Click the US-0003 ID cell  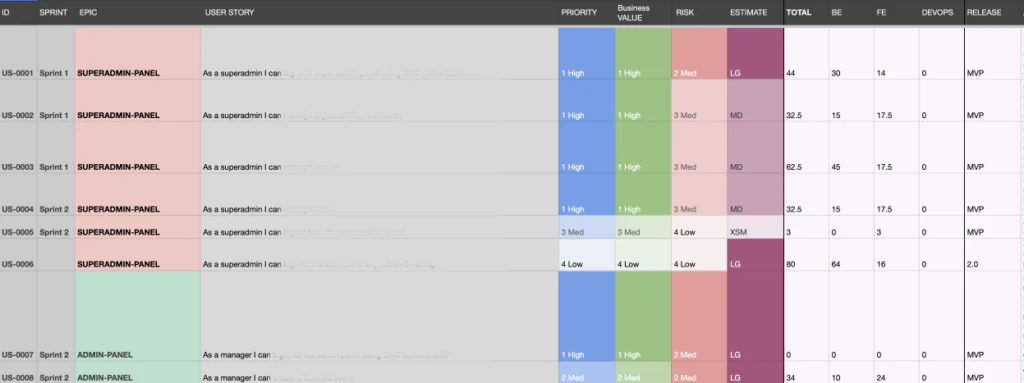18,148
